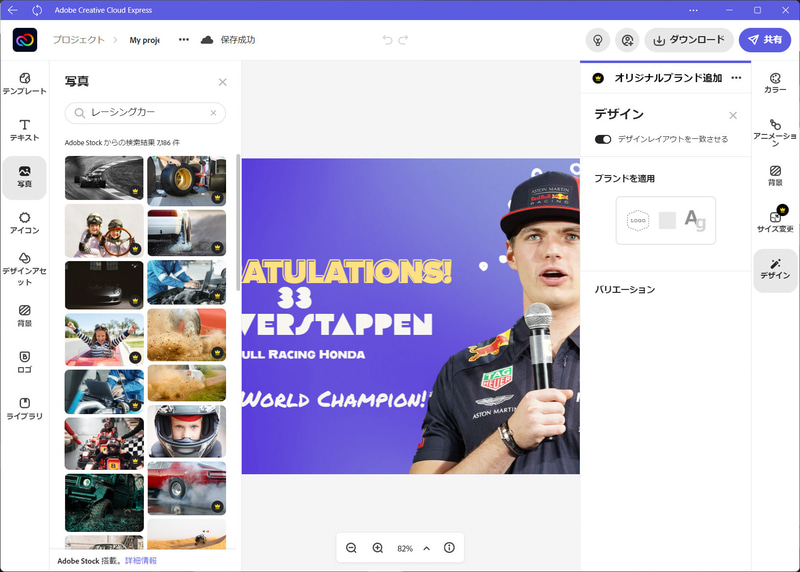Screen dimensions: 800x572
Task: Open the invite collaborators icon
Action: [x=627, y=40]
